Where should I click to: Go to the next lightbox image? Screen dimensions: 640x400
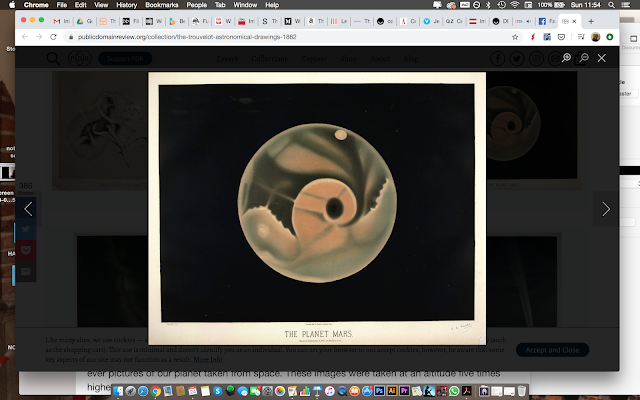(606, 209)
